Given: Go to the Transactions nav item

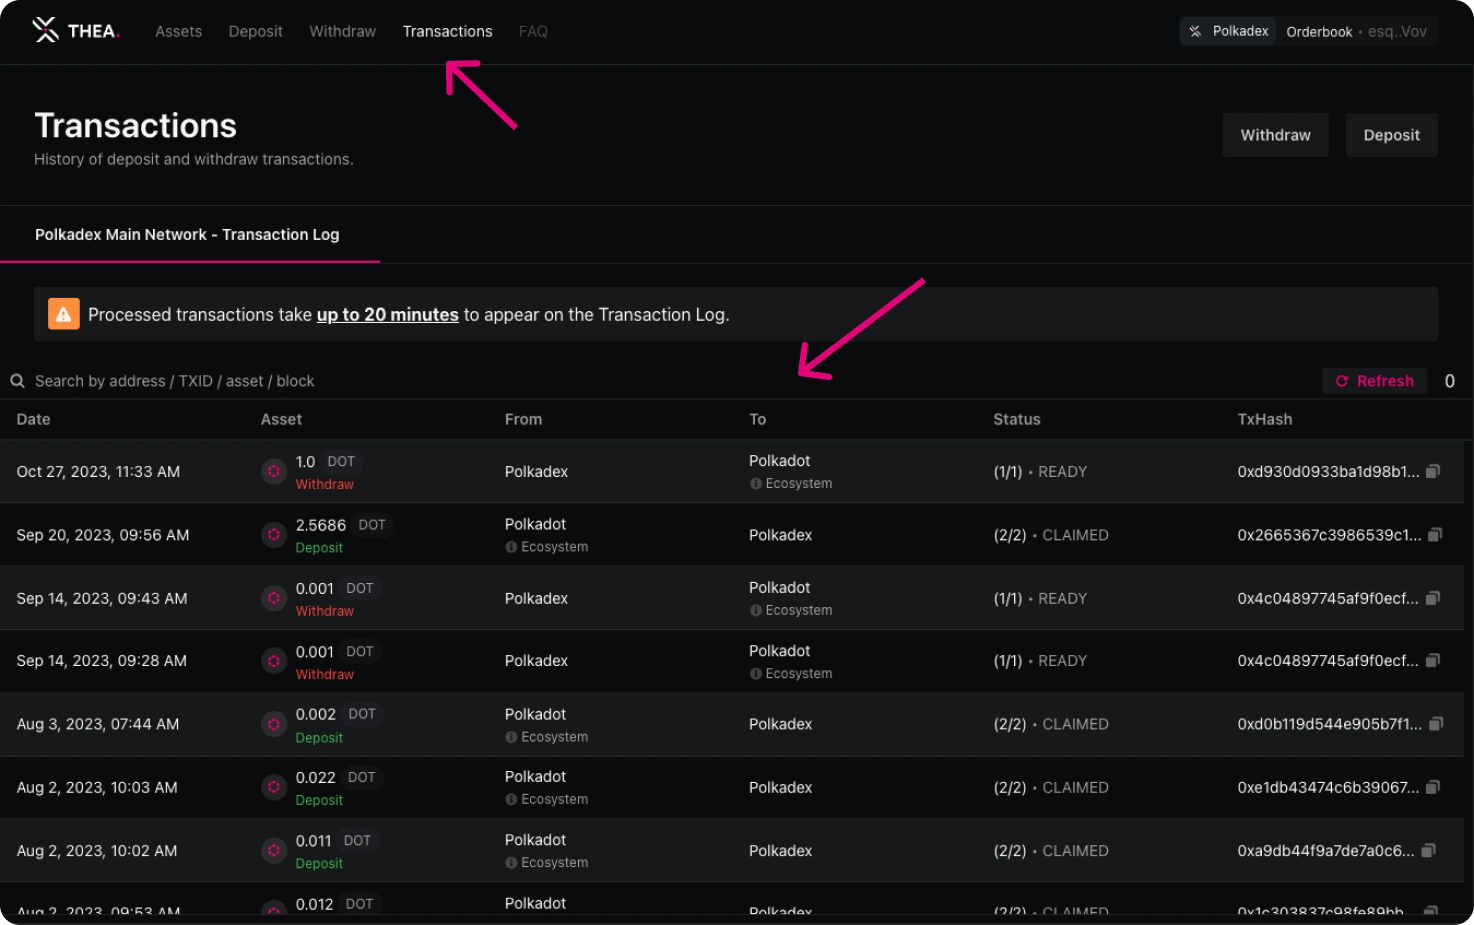Looking at the screenshot, I should pos(447,32).
